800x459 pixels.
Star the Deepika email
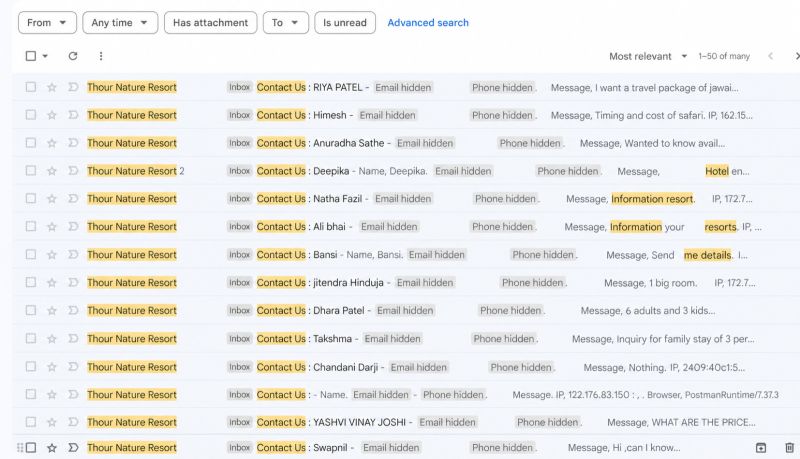pyautogui.click(x=52, y=171)
